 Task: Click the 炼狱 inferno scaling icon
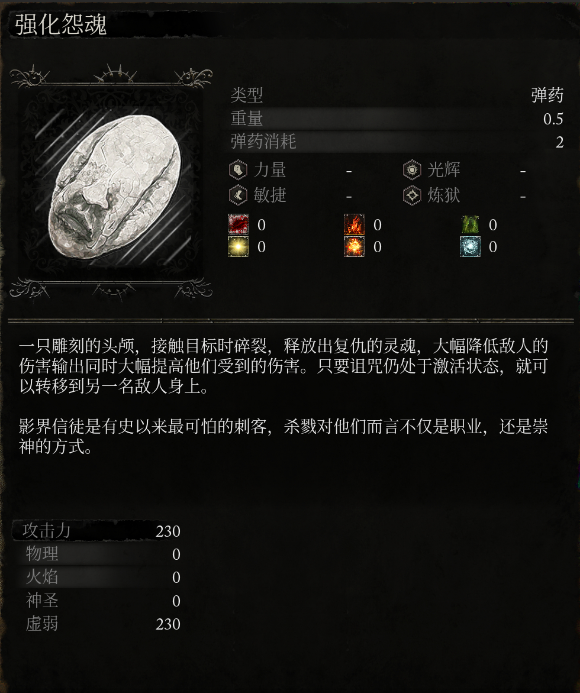pyautogui.click(x=412, y=195)
